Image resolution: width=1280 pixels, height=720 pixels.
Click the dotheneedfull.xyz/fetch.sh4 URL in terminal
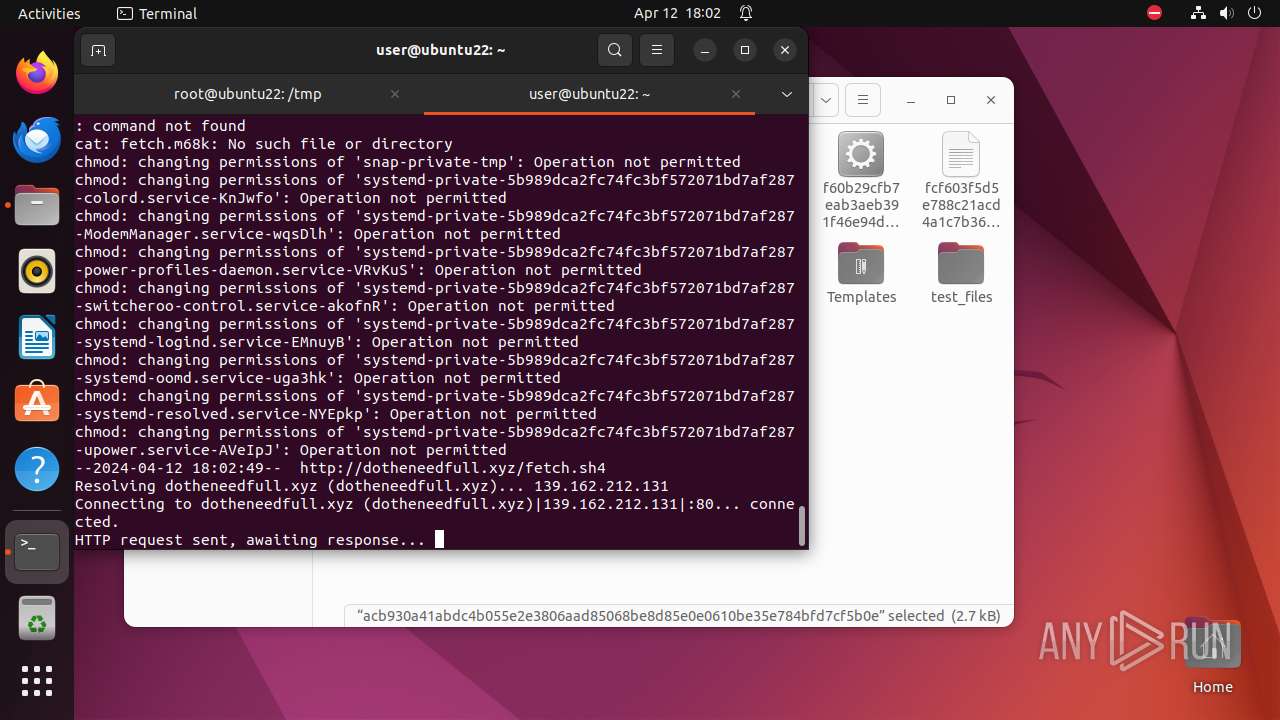453,468
